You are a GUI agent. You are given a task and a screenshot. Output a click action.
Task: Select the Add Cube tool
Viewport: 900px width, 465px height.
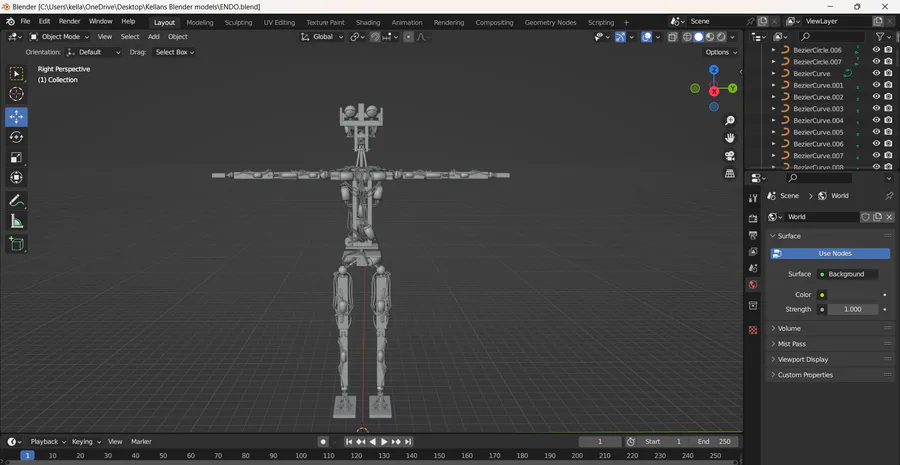click(x=16, y=244)
